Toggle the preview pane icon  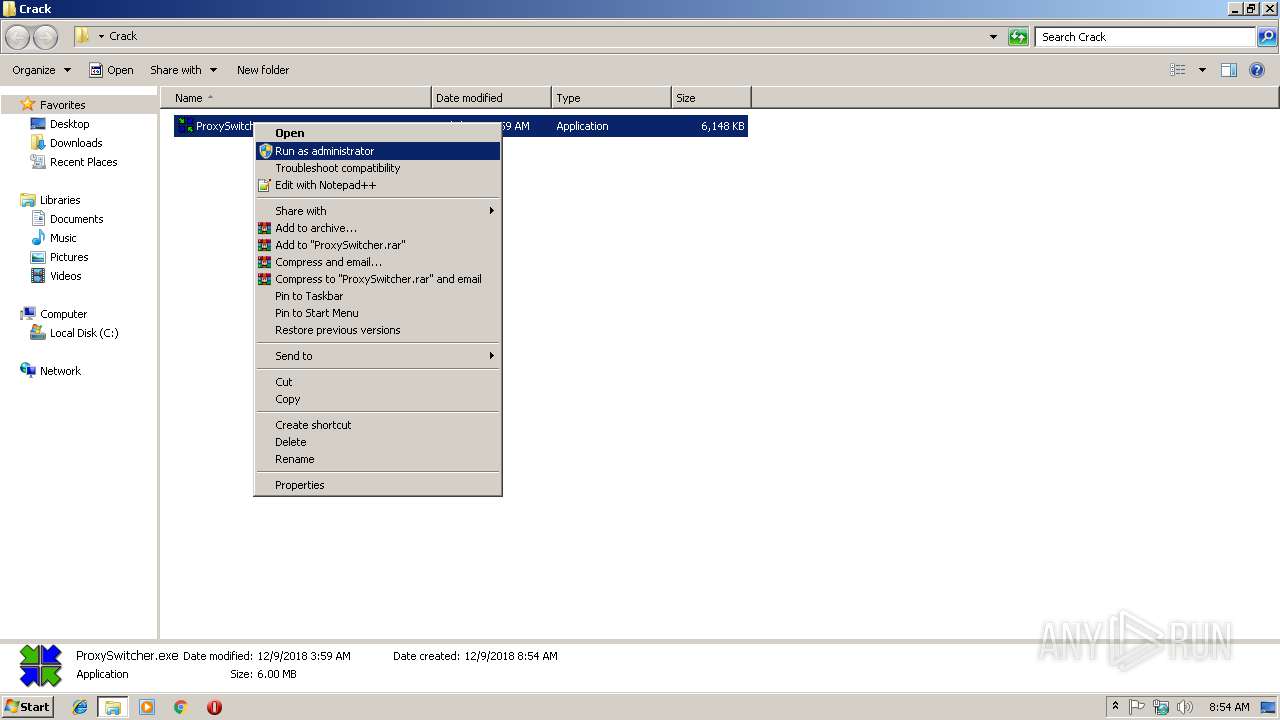(1229, 70)
